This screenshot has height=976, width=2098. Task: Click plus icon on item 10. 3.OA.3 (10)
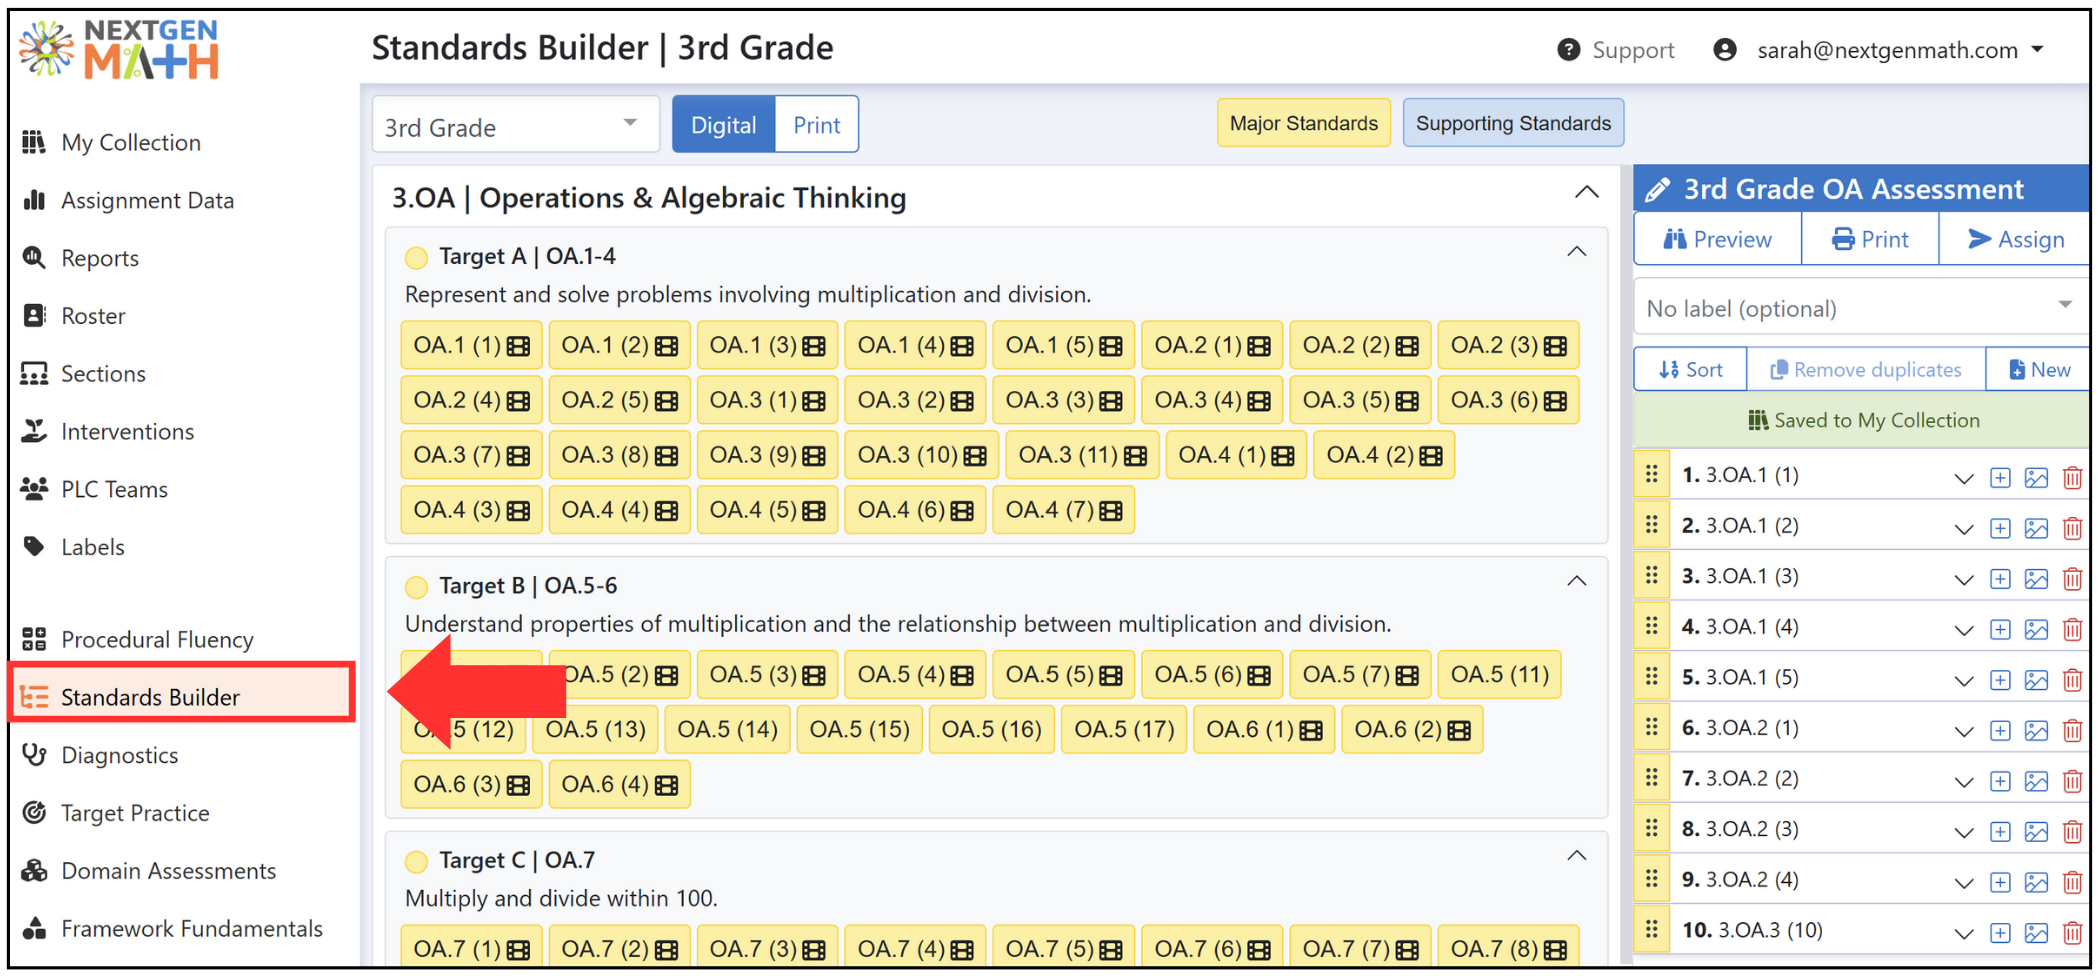tap(2000, 933)
